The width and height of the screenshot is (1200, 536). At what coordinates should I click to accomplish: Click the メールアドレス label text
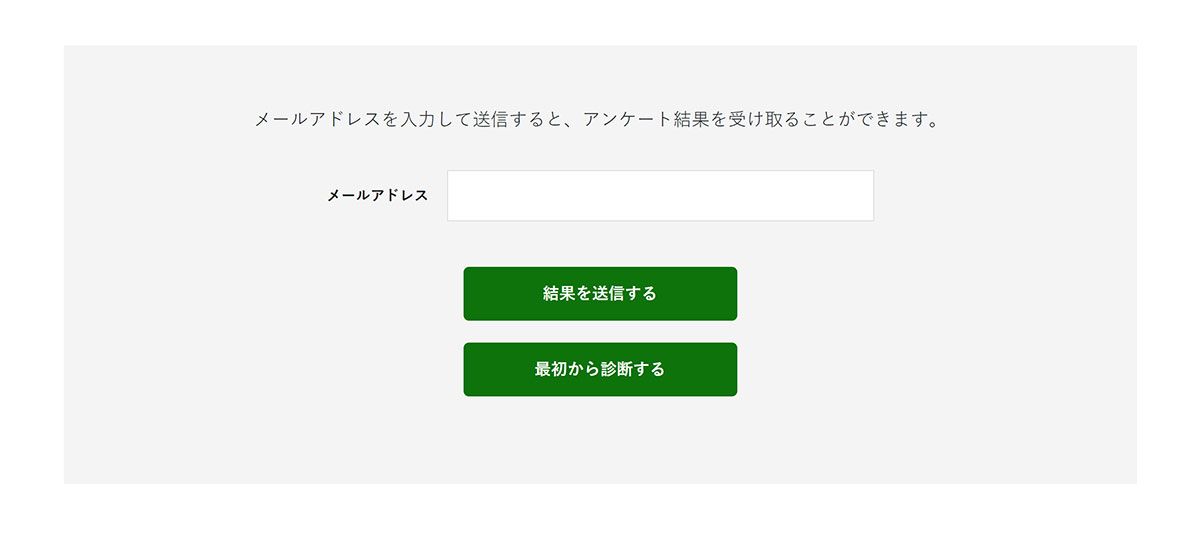(x=377, y=196)
